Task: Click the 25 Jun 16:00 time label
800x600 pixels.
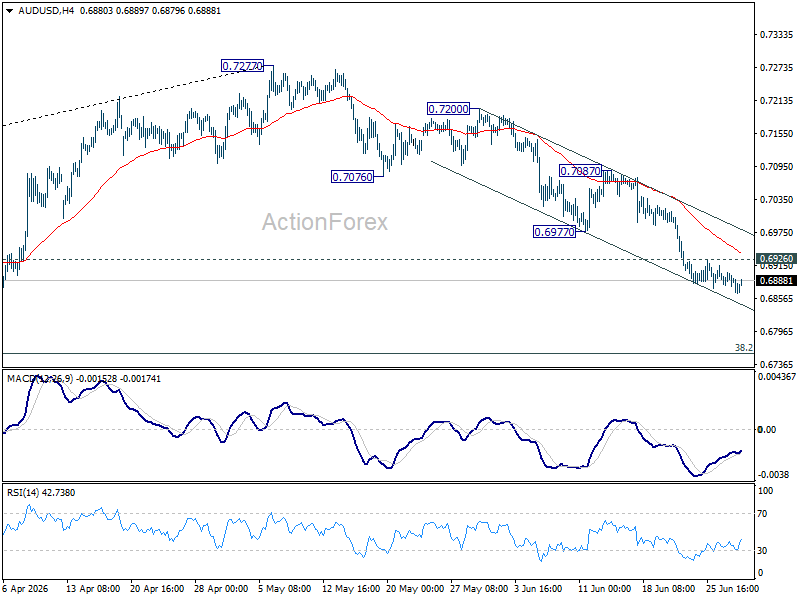Action: point(732,588)
